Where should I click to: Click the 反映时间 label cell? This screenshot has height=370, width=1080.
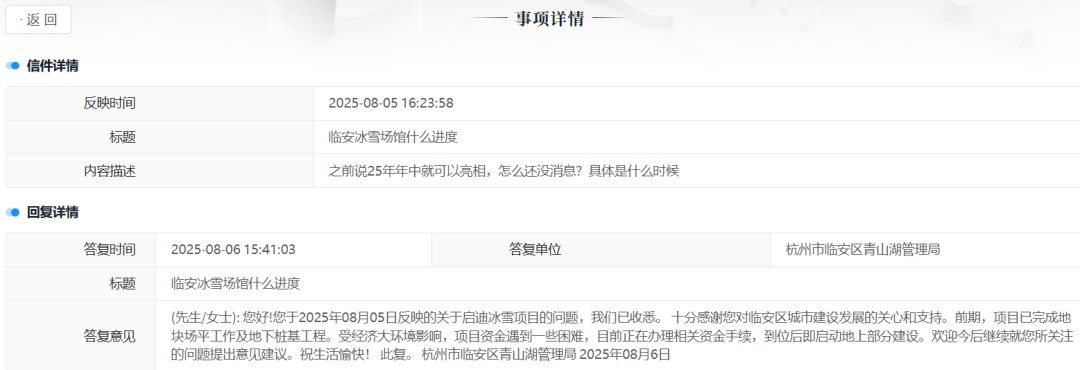pyautogui.click(x=160, y=103)
